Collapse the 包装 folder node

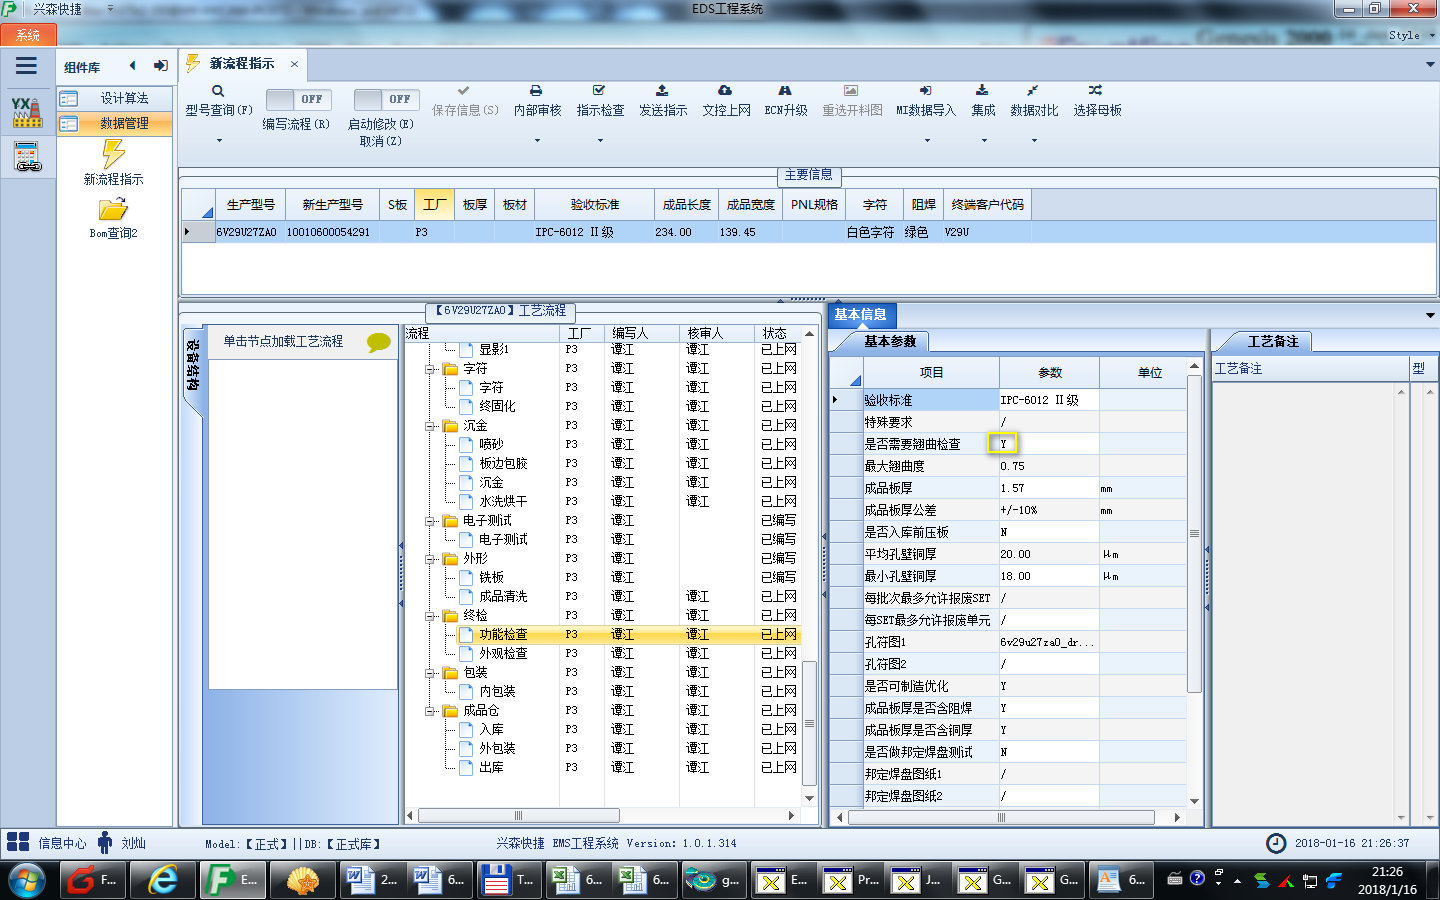tap(430, 673)
